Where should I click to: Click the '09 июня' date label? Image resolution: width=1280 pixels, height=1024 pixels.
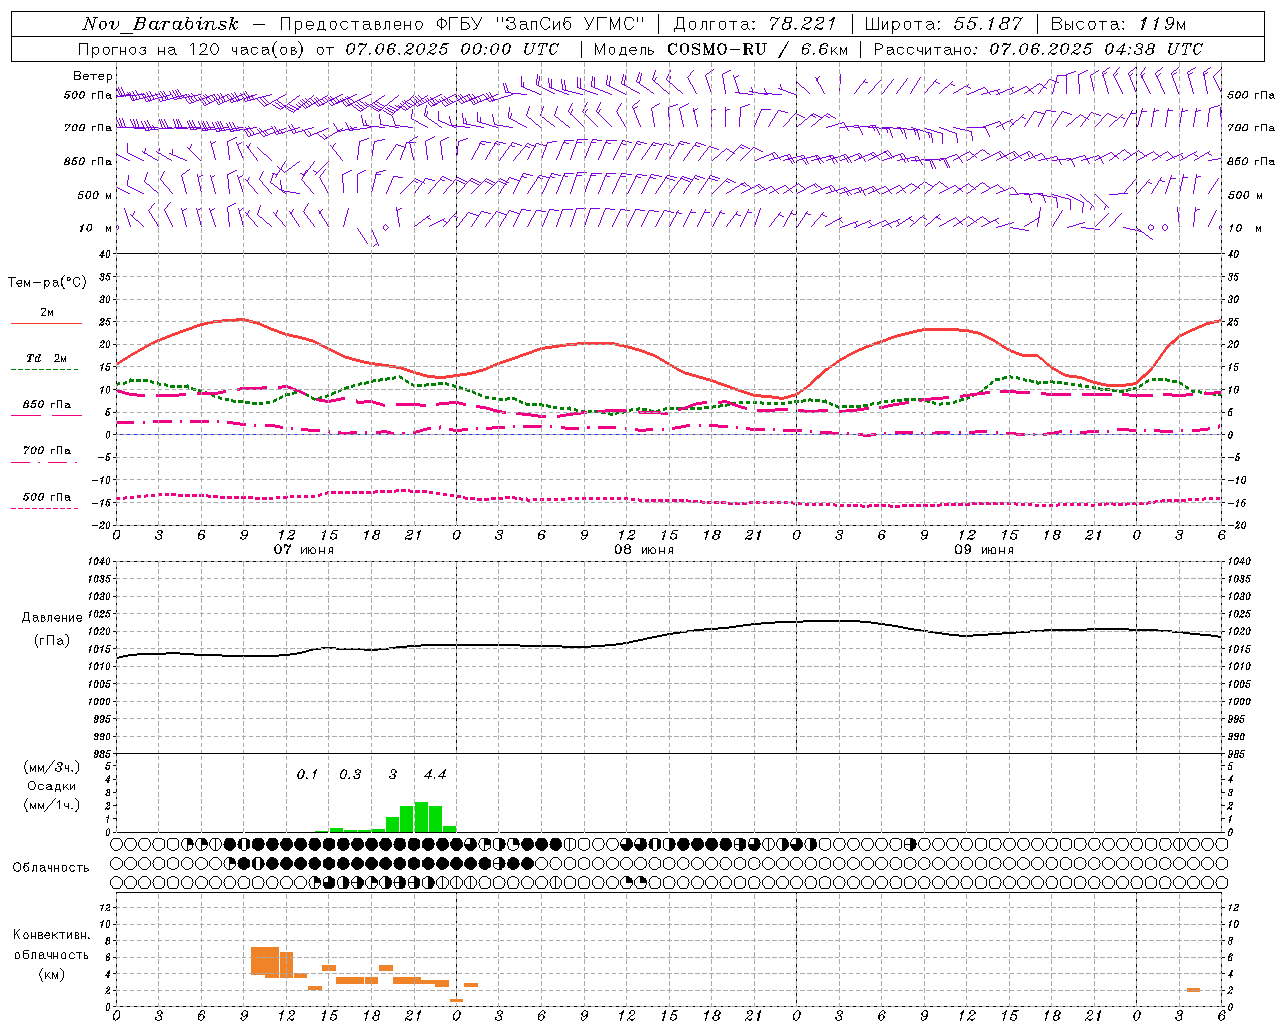pos(984,550)
